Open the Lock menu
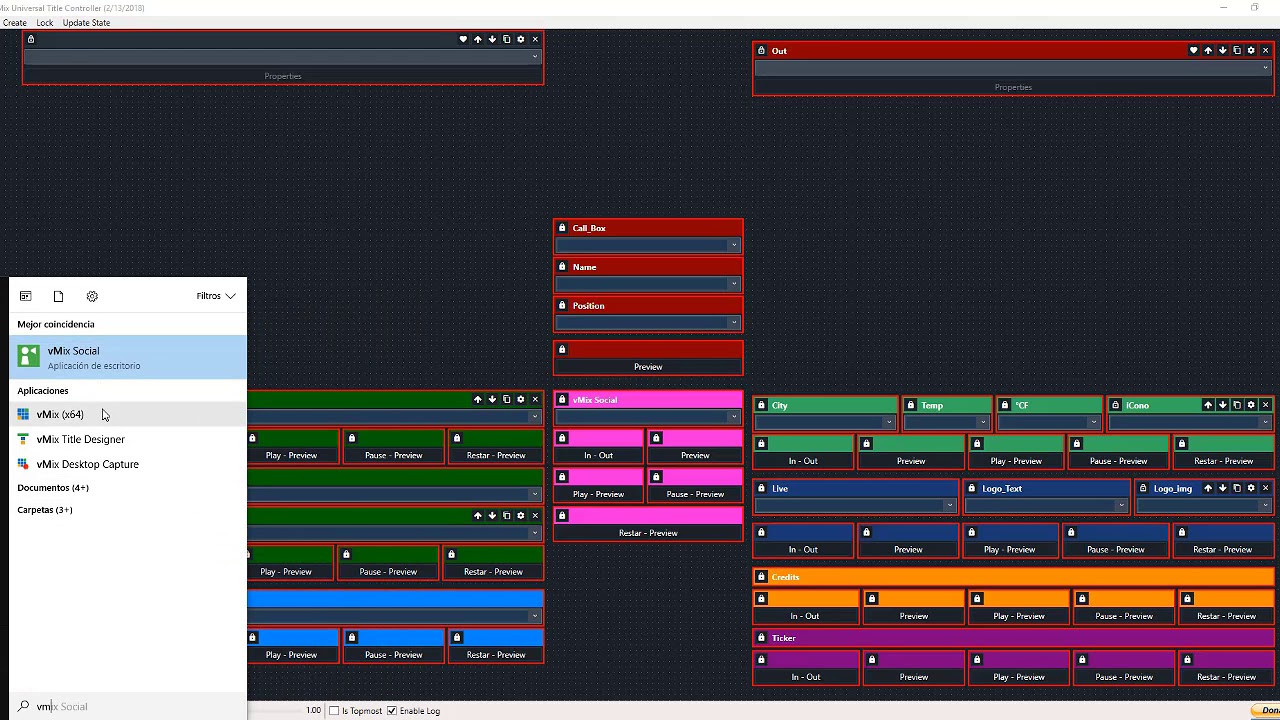 (45, 22)
